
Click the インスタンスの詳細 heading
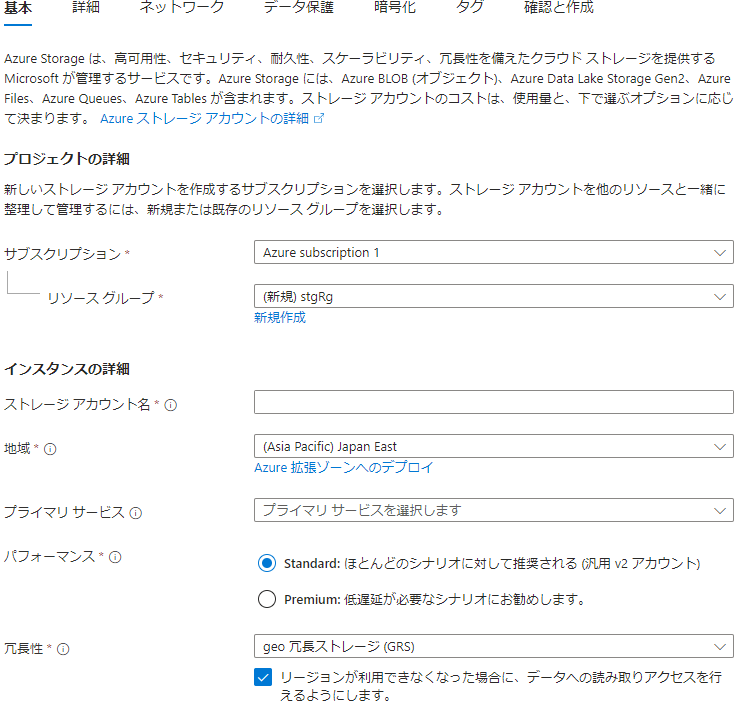tap(67, 369)
